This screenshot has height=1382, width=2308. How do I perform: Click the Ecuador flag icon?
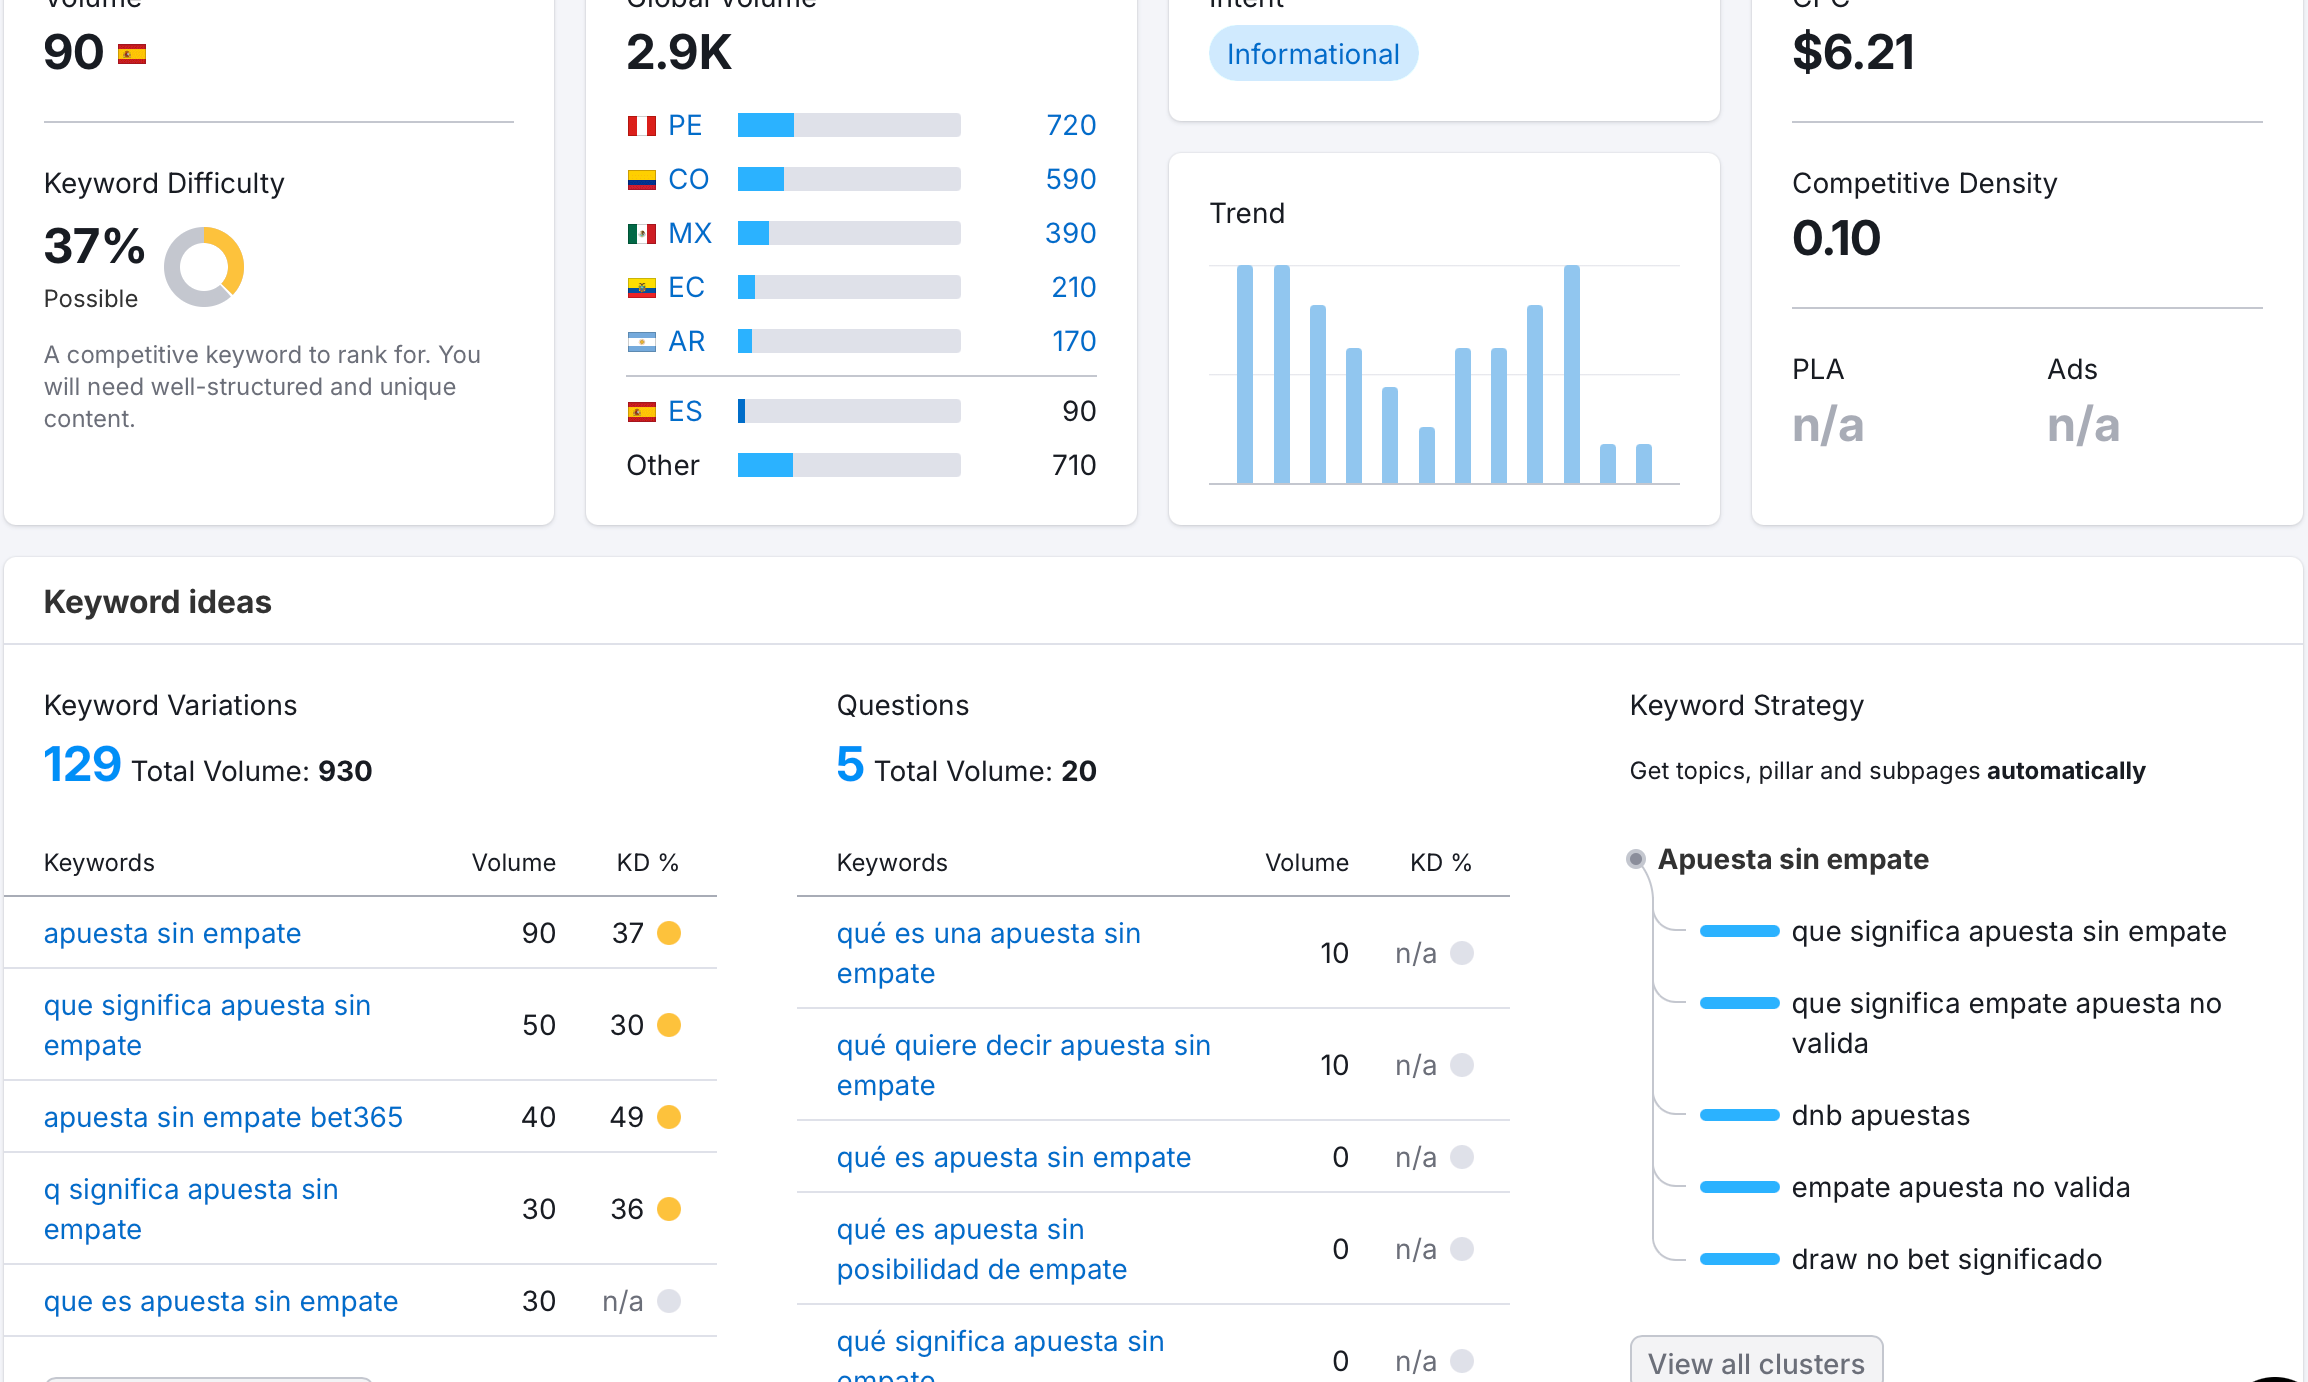tap(641, 288)
